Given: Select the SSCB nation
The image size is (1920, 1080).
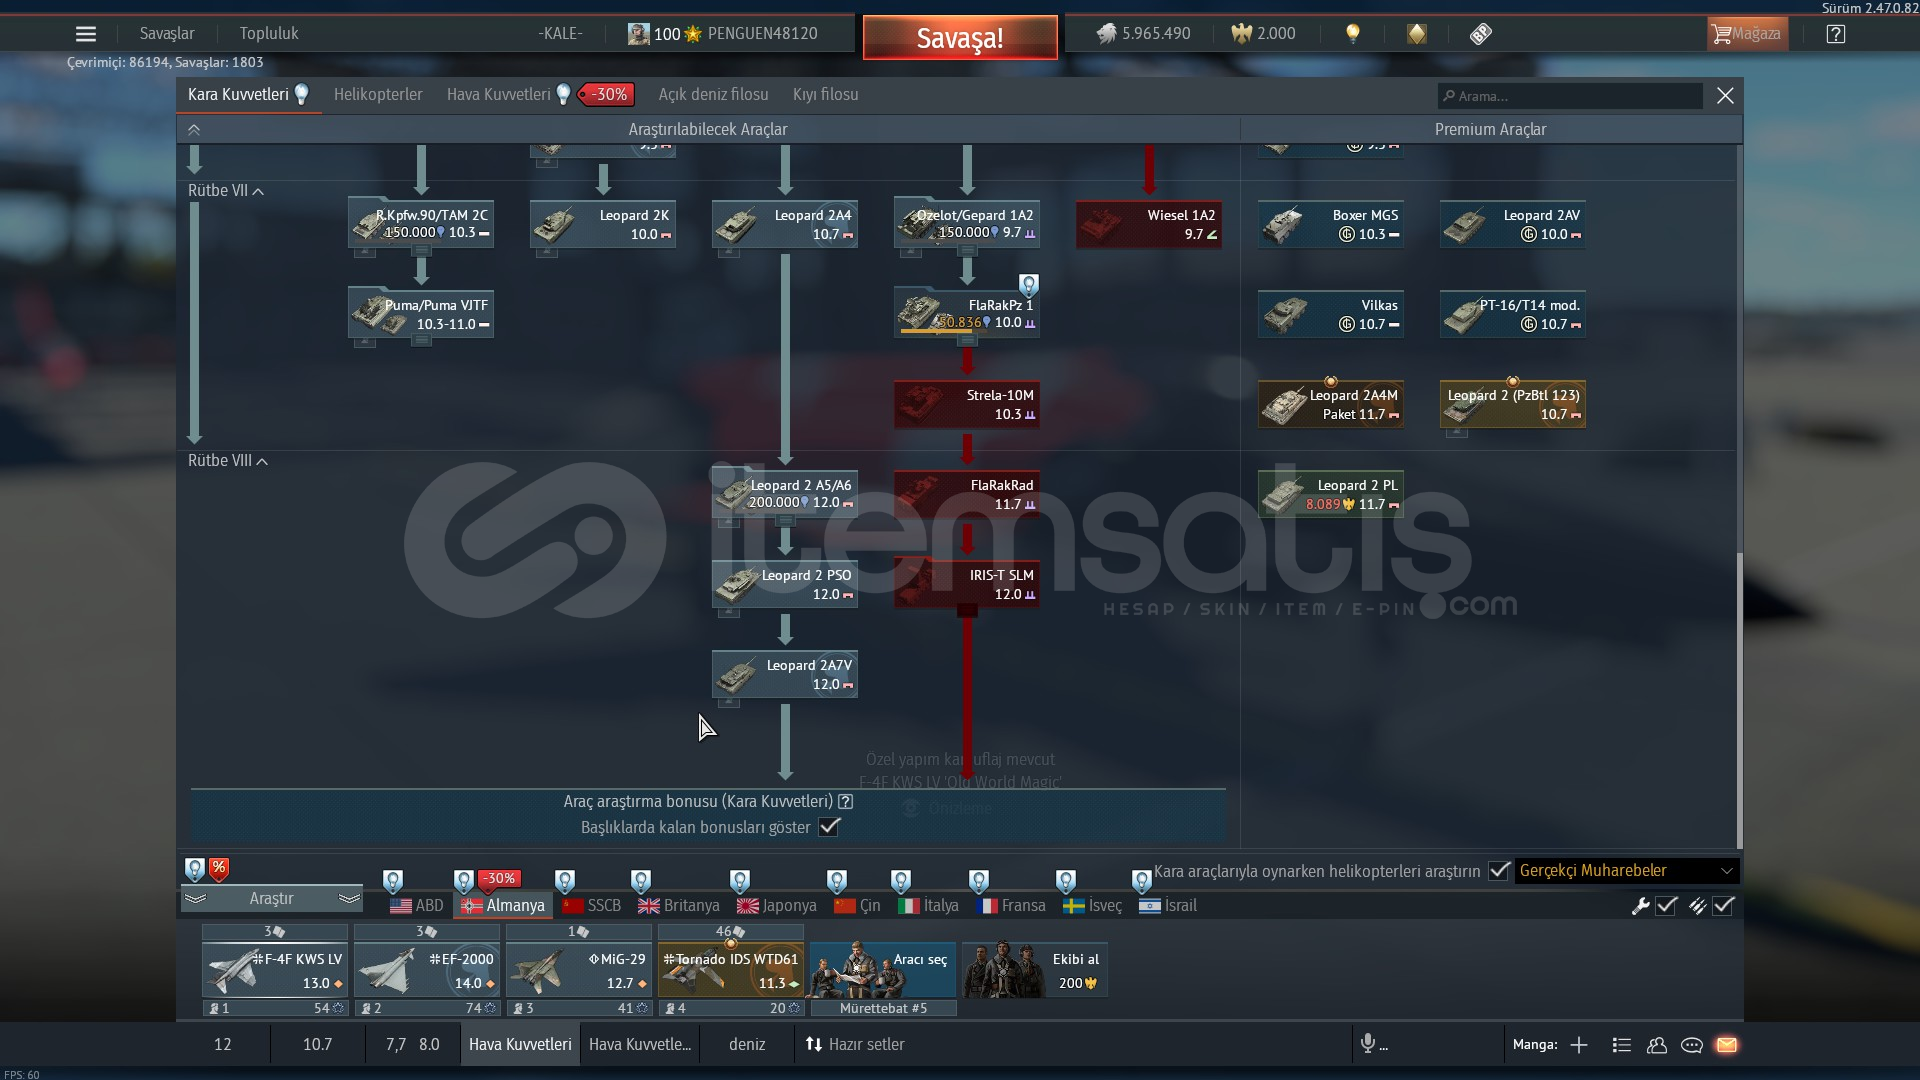Looking at the screenshot, I should [x=592, y=906].
